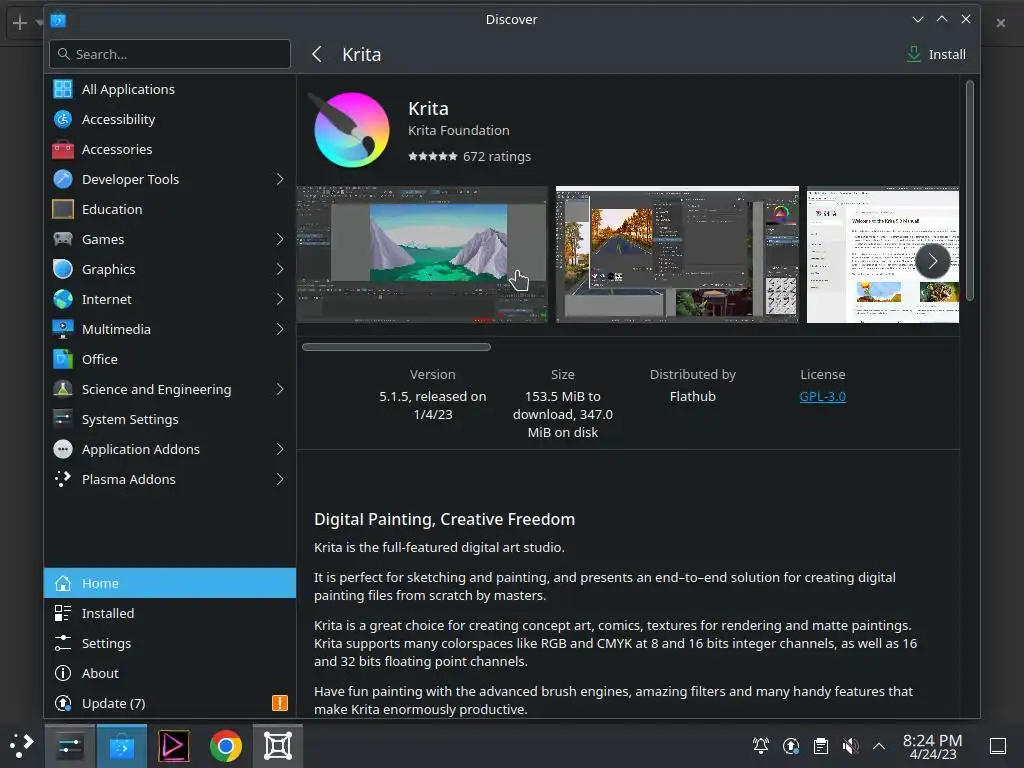Viewport: 1024px width, 768px height.
Task: Click the screenshot tool taskbar icon
Action: 278,746
